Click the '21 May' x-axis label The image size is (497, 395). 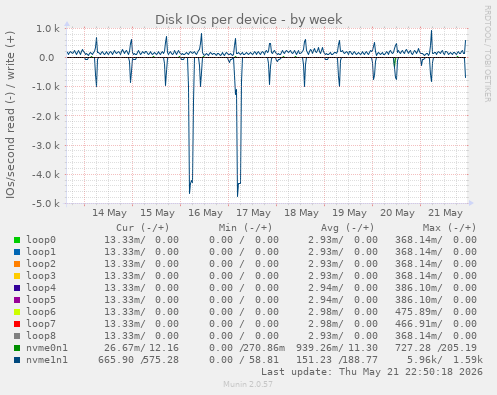pyautogui.click(x=445, y=213)
